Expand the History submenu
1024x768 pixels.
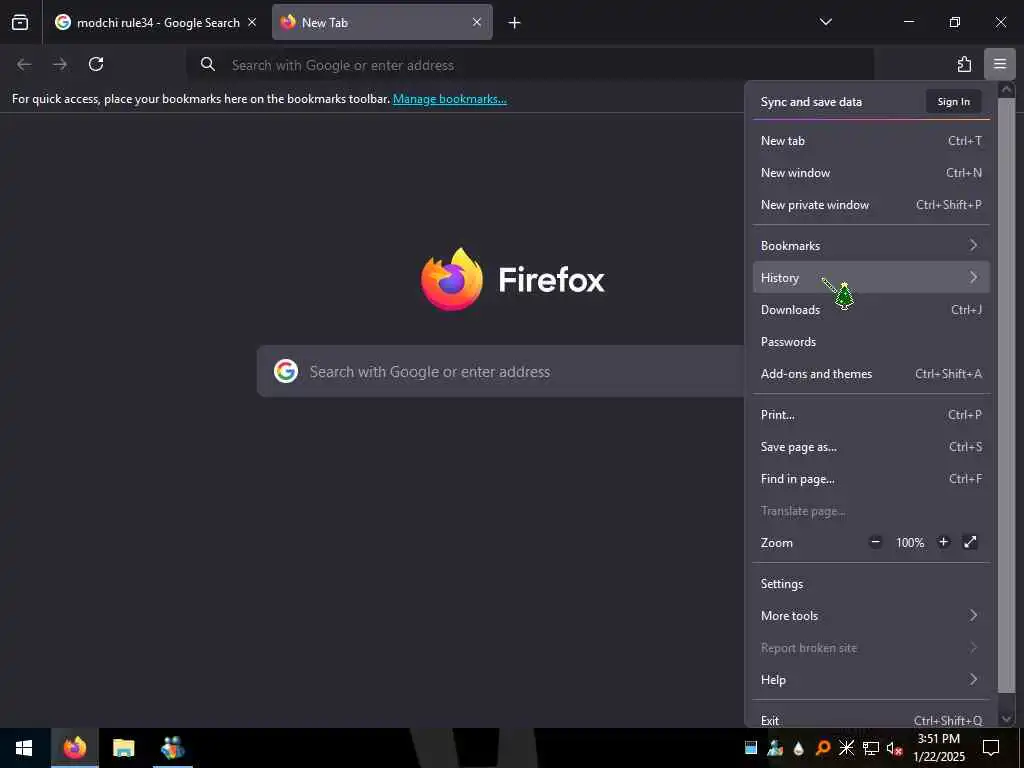point(871,278)
